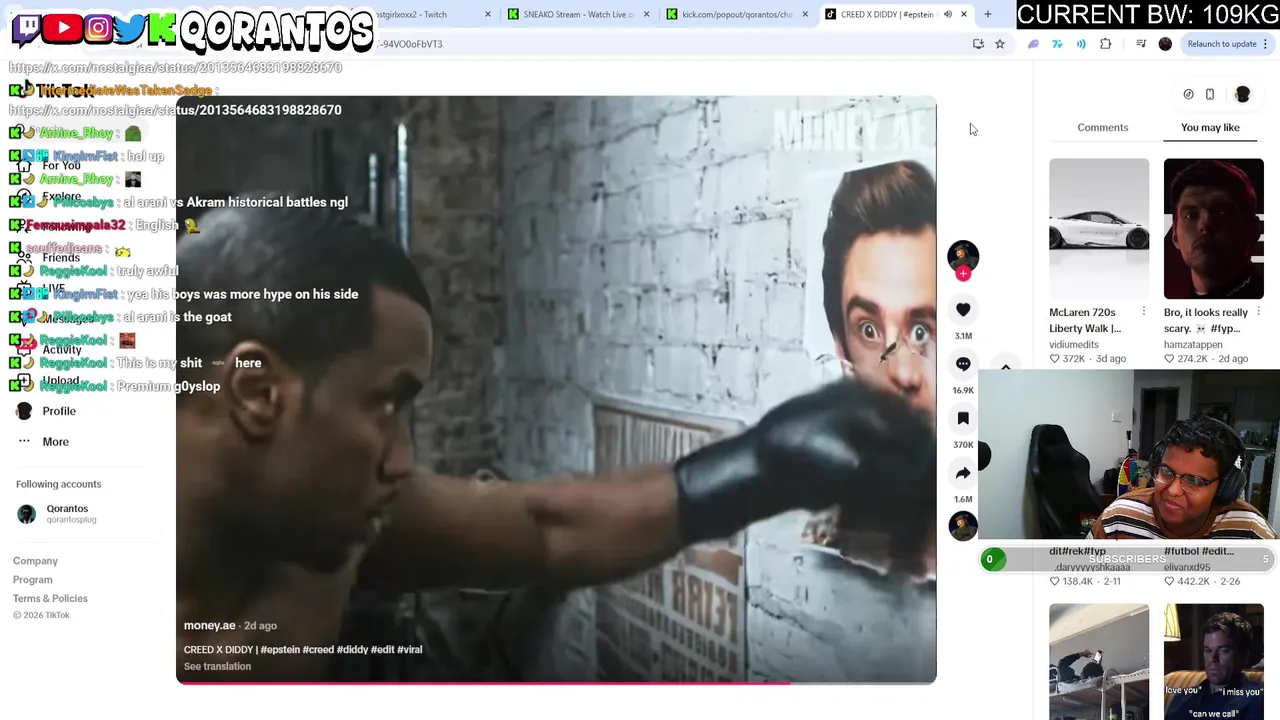Open Qorantos avatar under Following accounts
Viewport: 1280px width, 720px height.
click(x=27, y=514)
